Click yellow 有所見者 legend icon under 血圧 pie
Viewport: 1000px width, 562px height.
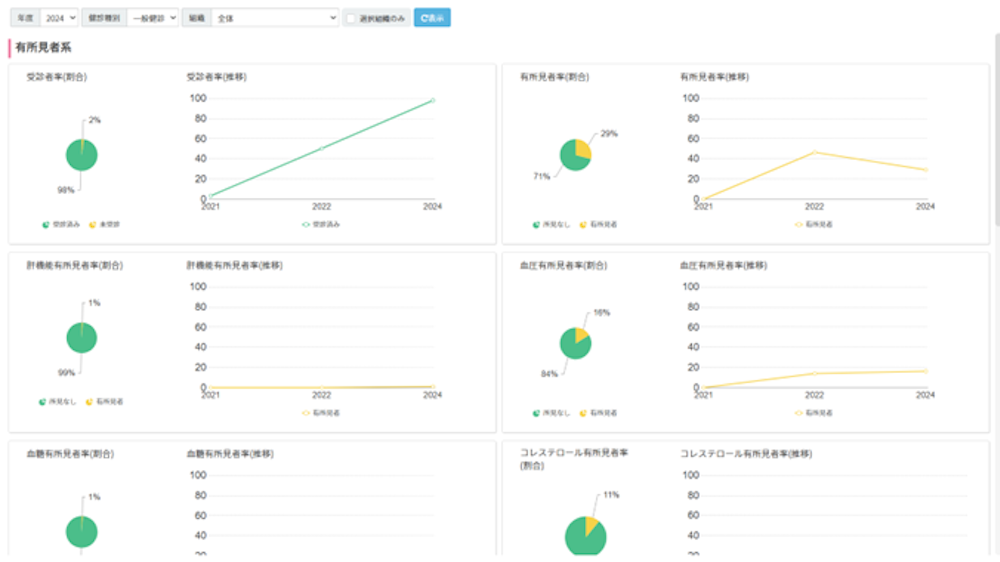pyautogui.click(x=583, y=412)
